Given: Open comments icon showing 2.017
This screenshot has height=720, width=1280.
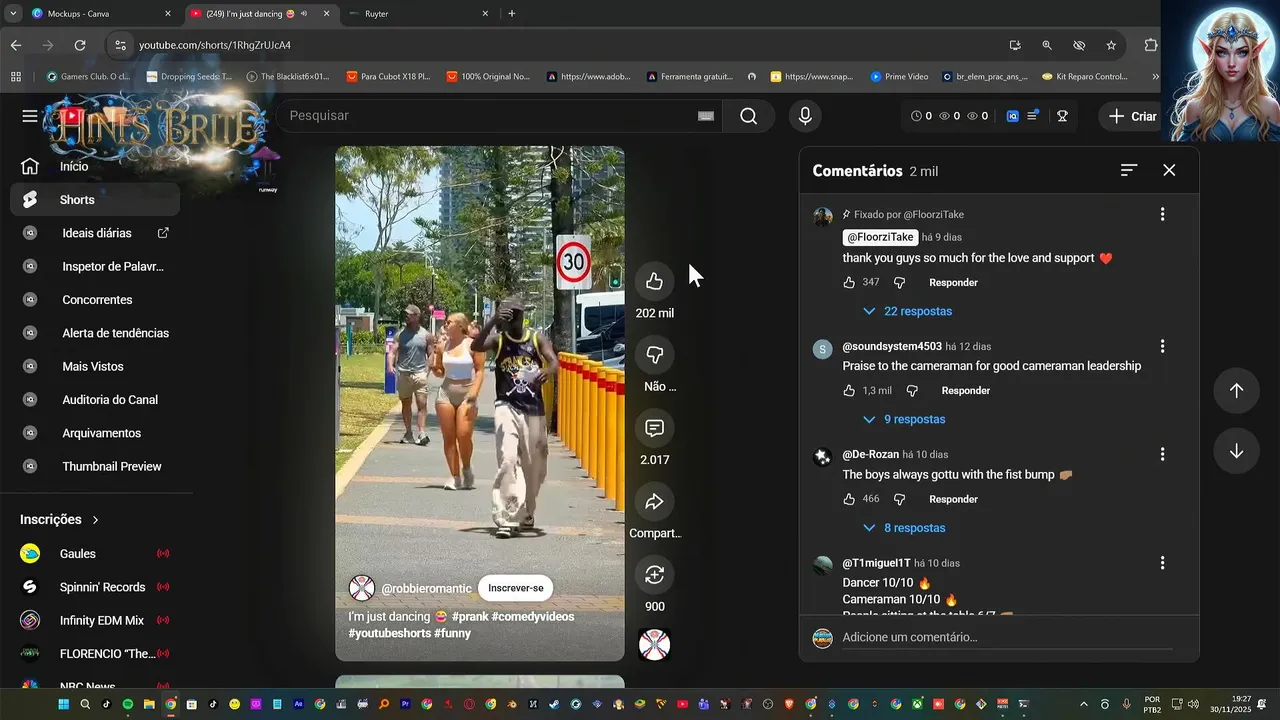Looking at the screenshot, I should (654, 428).
